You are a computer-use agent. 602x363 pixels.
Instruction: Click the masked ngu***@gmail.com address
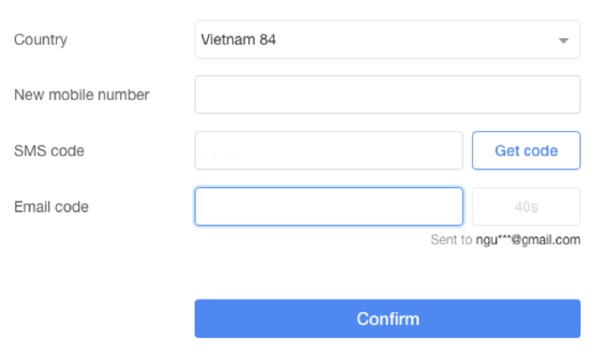(528, 240)
